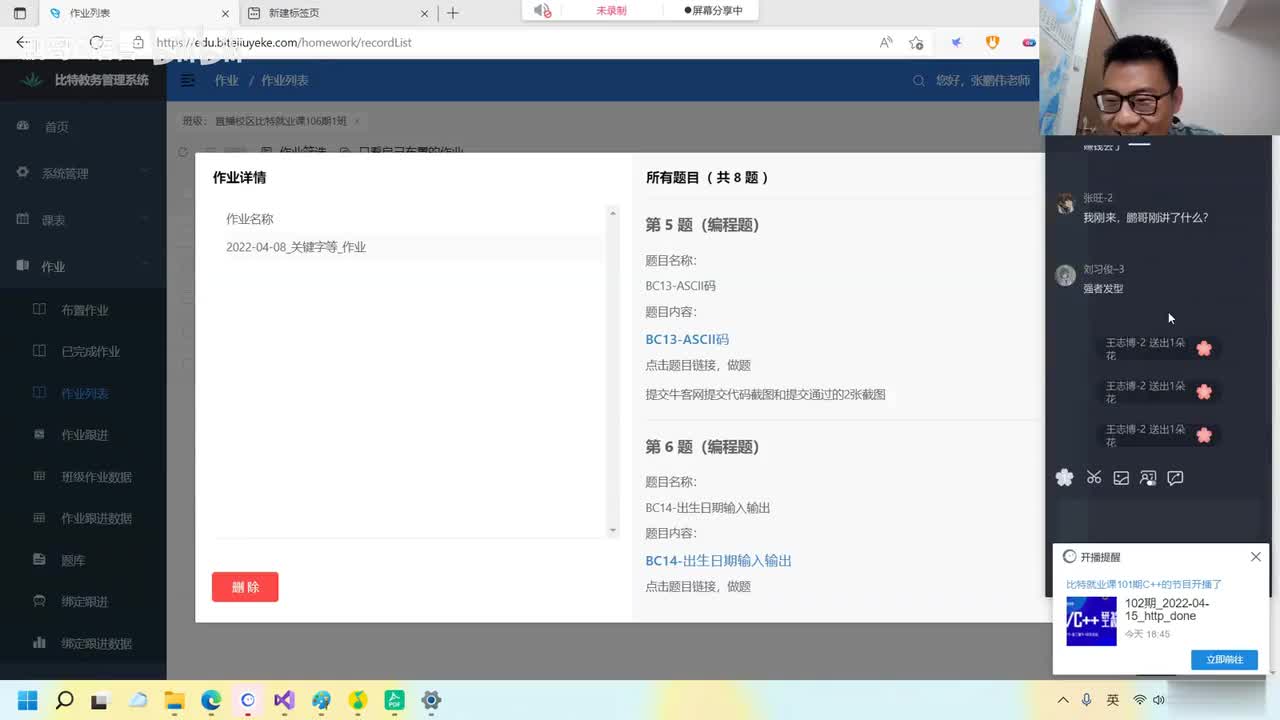Click 作业 breadcrumb in the header

pos(226,80)
